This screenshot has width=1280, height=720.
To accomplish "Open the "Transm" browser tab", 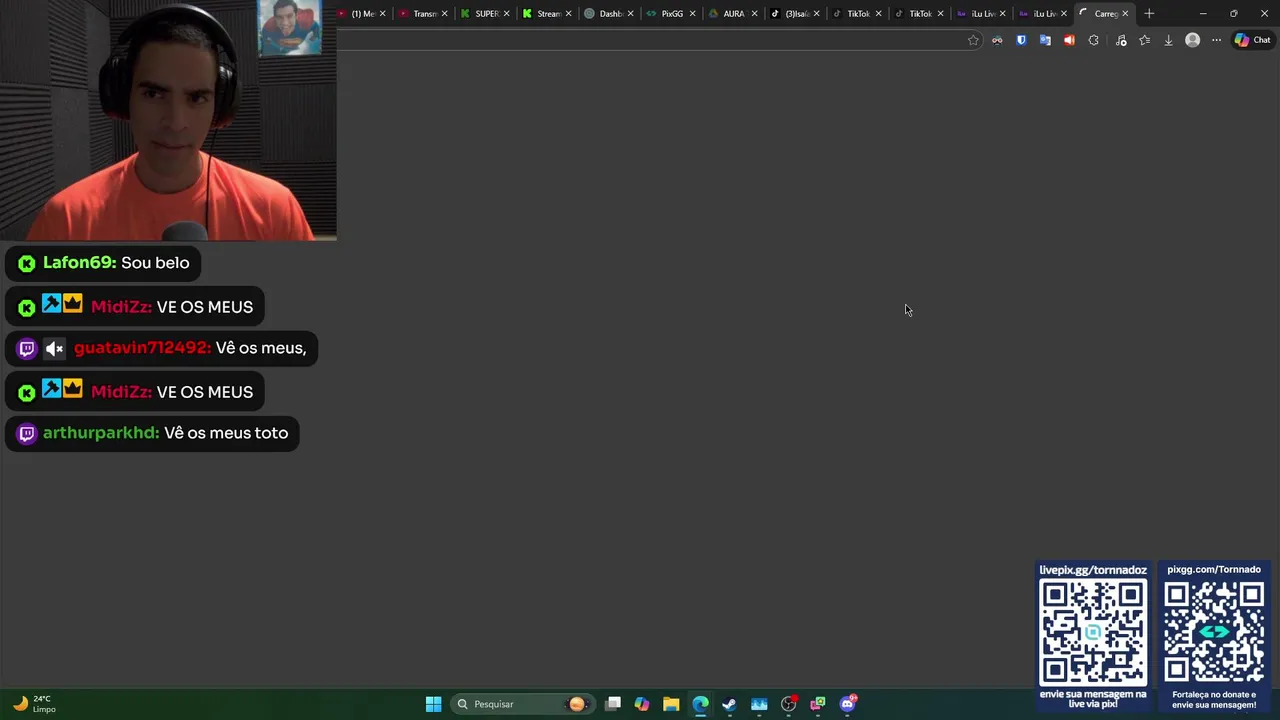I will [x=422, y=14].
